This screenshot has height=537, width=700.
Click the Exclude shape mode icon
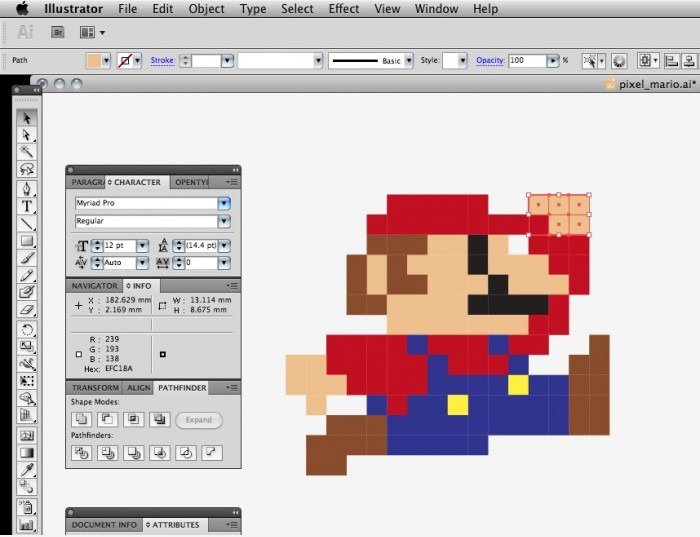[159, 419]
